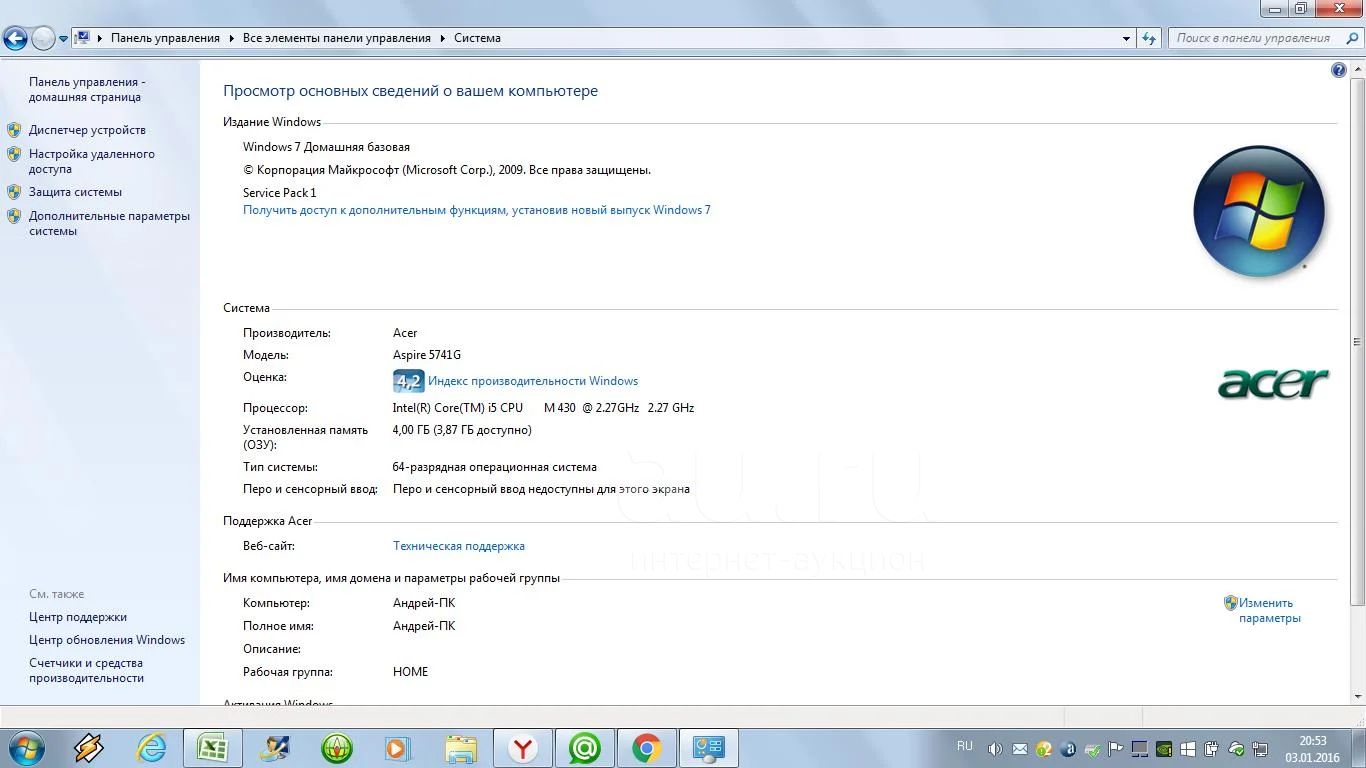Click the Forward navigation arrow button

43,38
